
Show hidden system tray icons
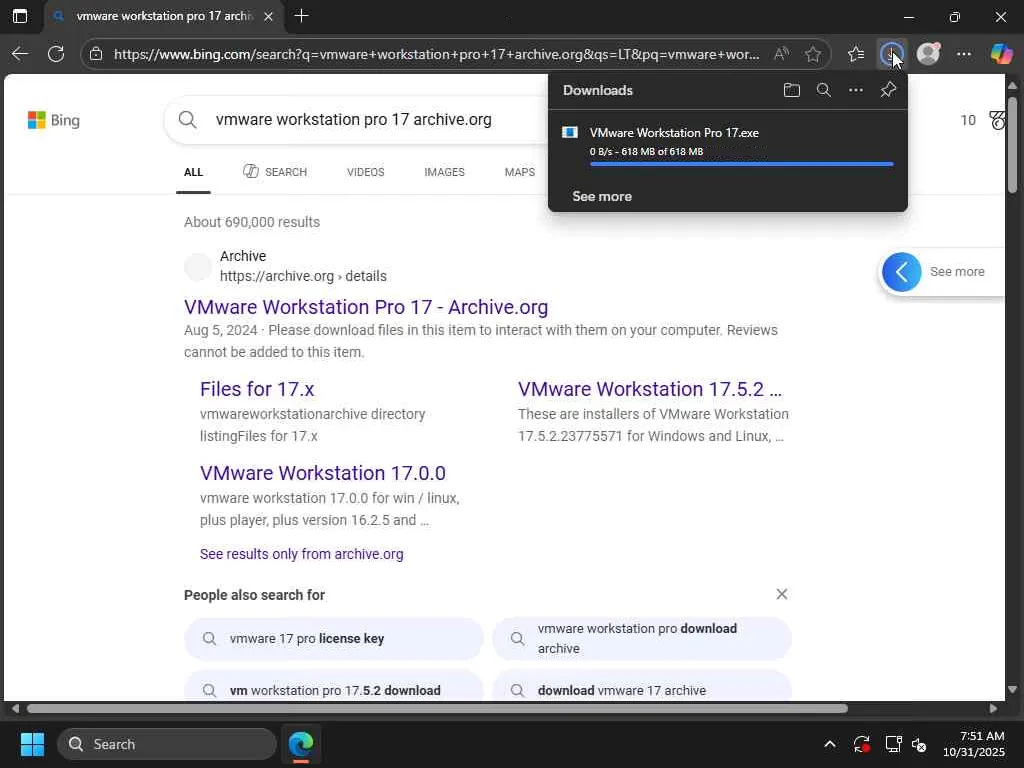pos(829,744)
